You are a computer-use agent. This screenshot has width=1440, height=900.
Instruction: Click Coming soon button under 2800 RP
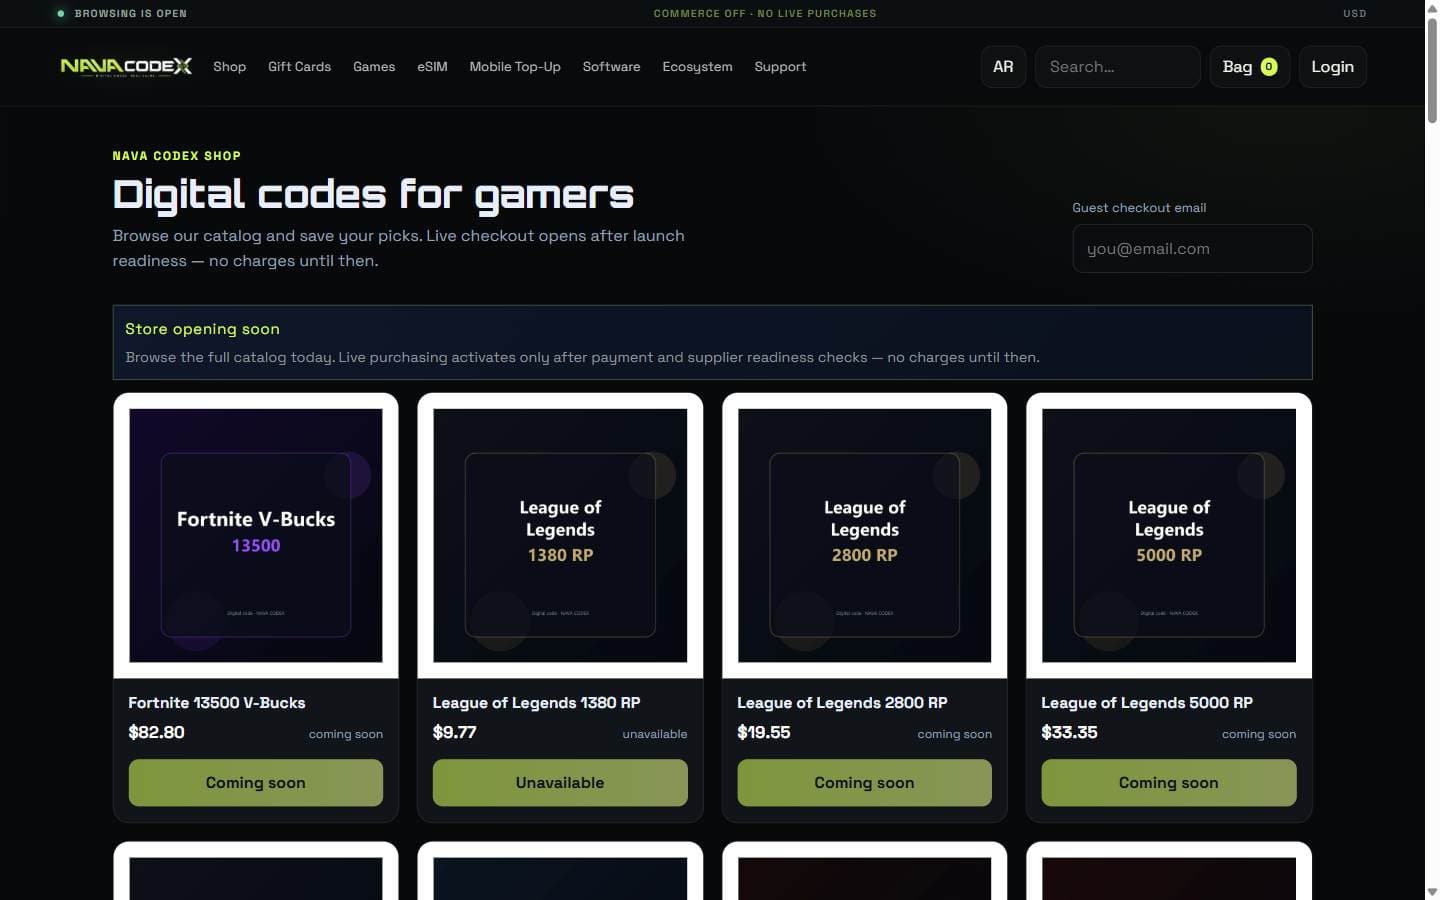tap(864, 783)
